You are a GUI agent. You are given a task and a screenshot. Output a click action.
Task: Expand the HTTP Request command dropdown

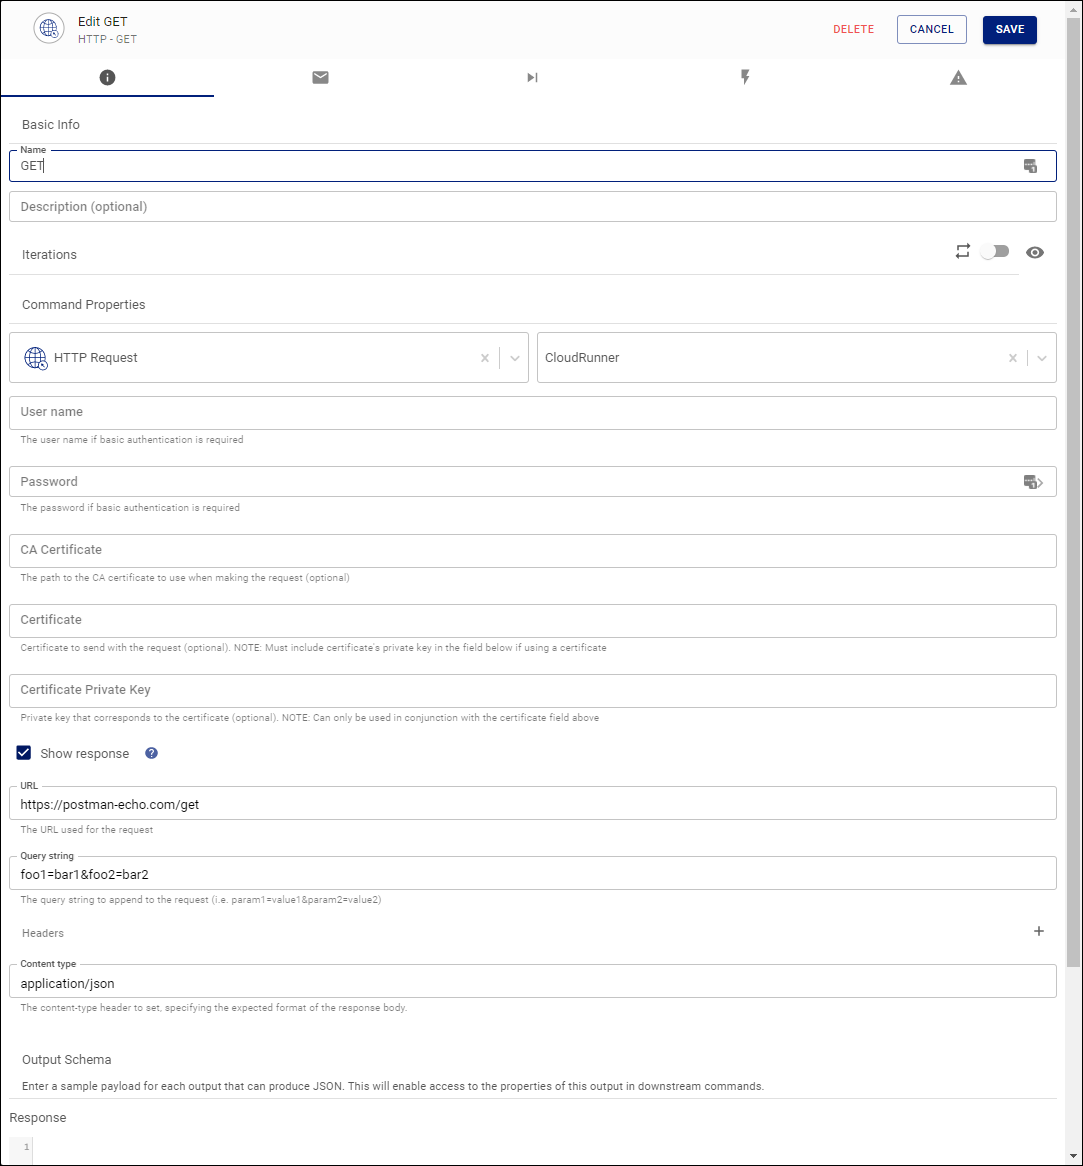pos(514,357)
